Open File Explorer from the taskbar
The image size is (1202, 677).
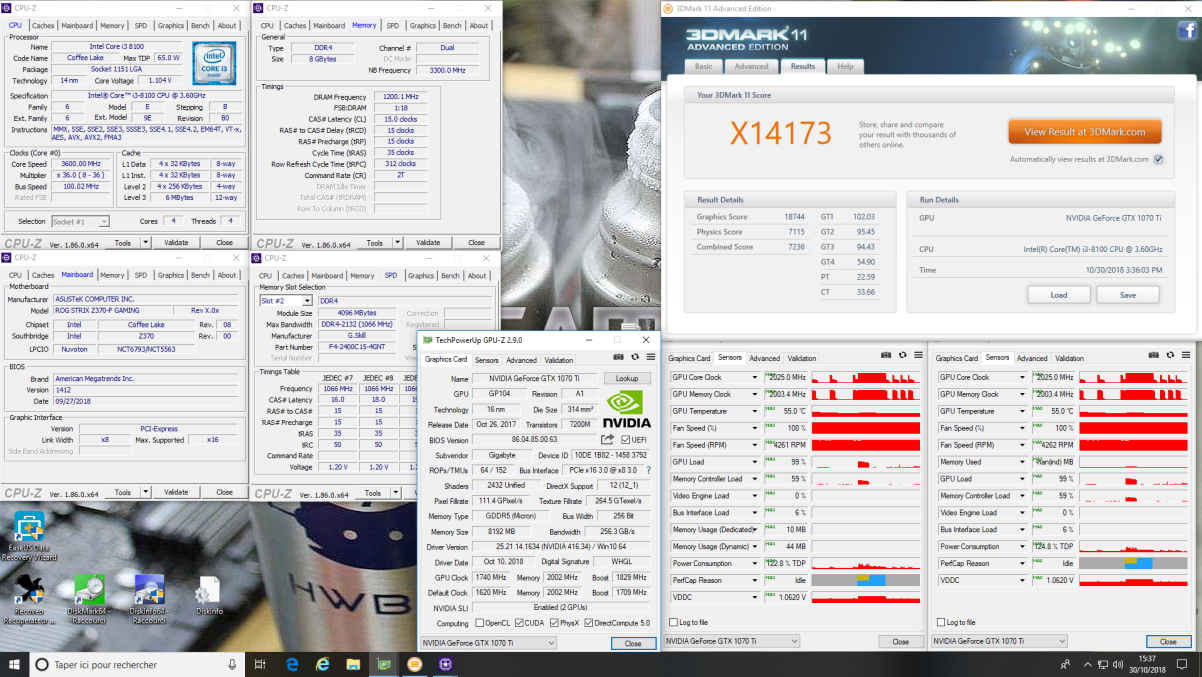[x=353, y=664]
